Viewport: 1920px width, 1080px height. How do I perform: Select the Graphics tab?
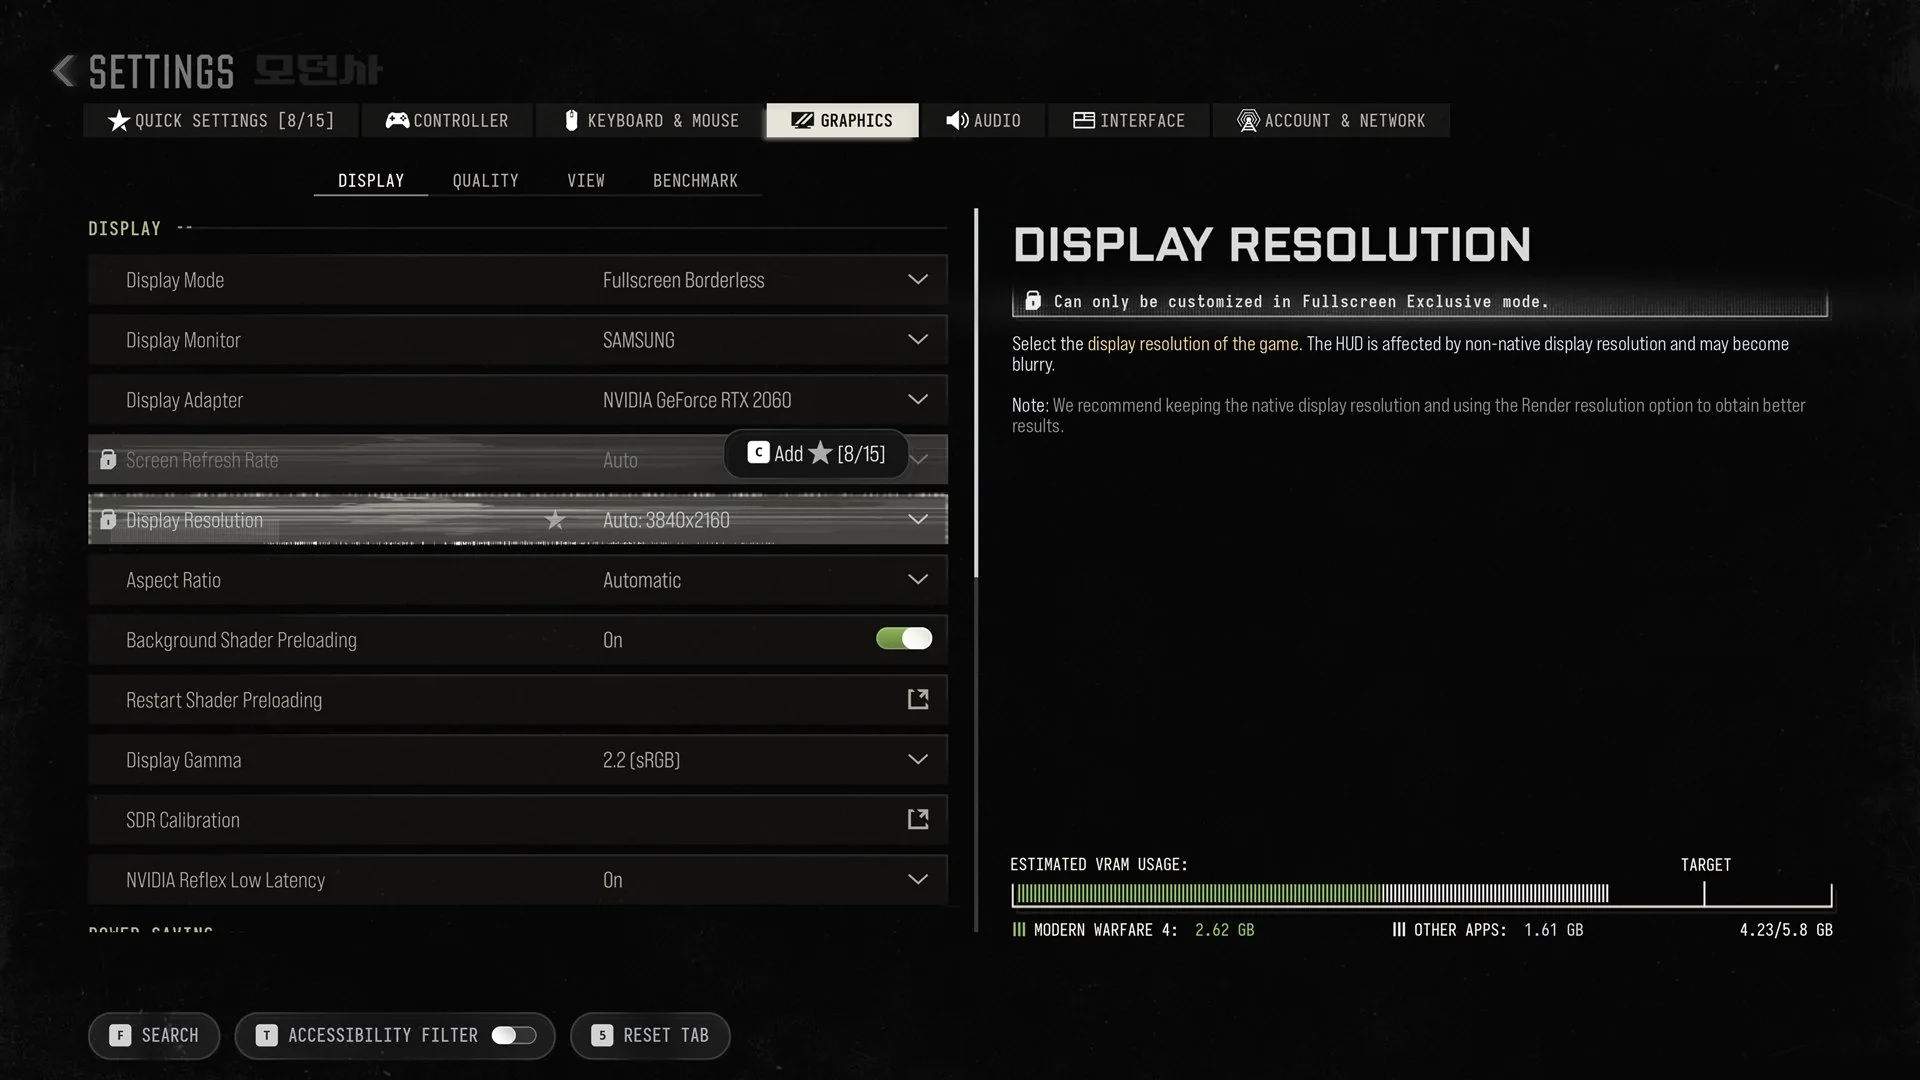point(842,120)
